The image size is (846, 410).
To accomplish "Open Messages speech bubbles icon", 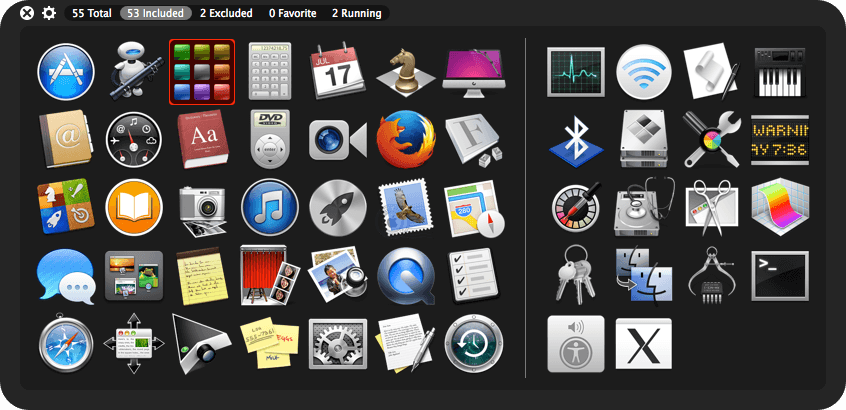I will tap(66, 276).
